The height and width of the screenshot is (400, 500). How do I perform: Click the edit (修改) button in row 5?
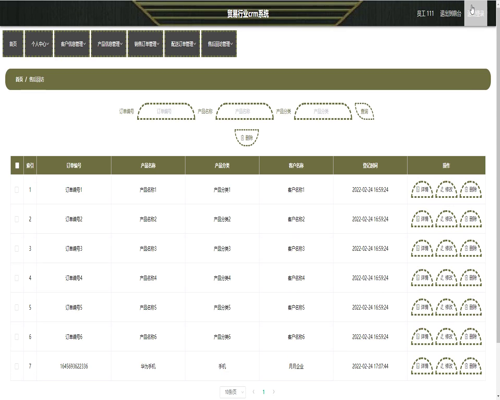coord(446,307)
